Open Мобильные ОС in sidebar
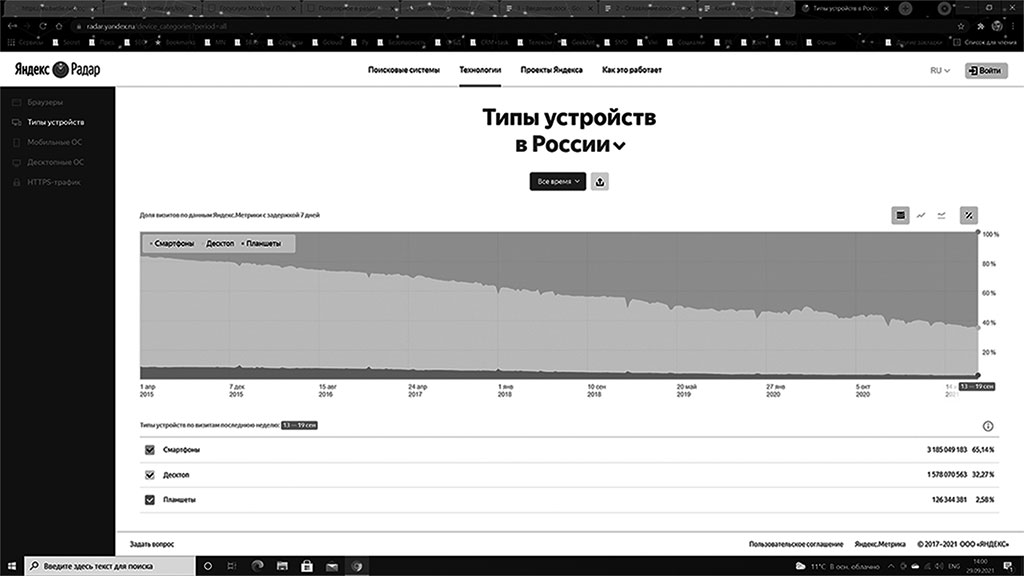 55,142
